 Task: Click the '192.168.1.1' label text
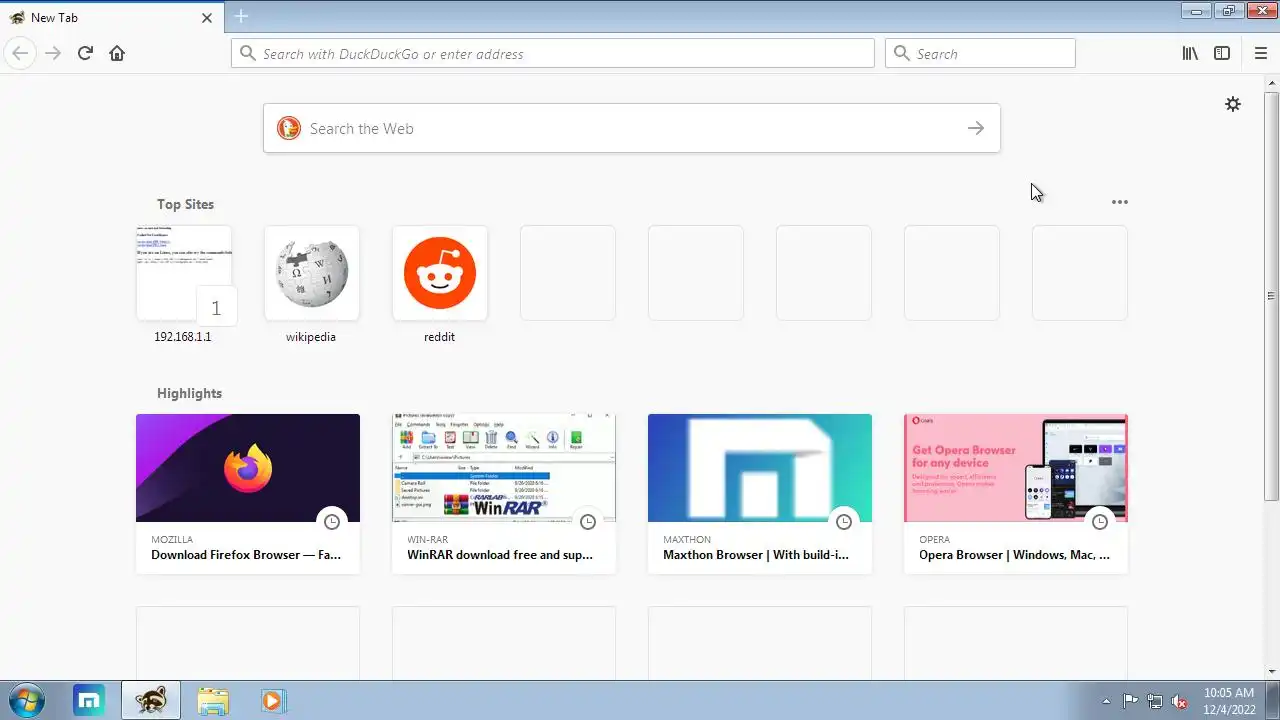183,337
